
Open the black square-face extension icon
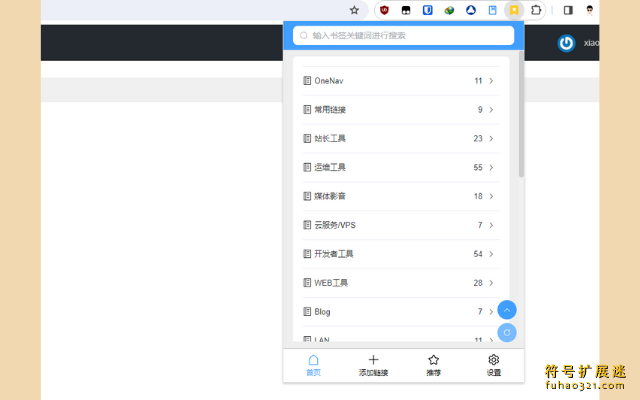pyautogui.click(x=406, y=10)
